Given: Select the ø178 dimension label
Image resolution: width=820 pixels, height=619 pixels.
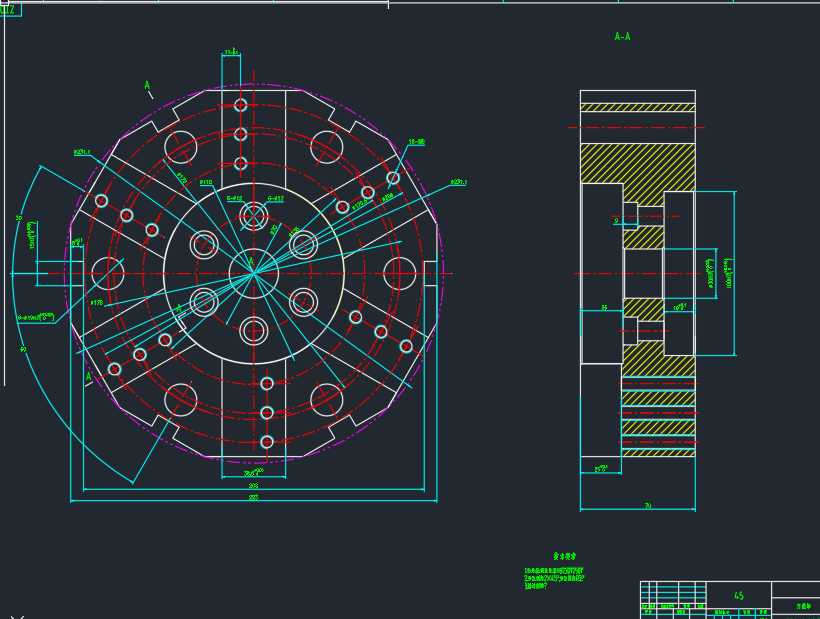Looking at the screenshot, I should point(97,303).
